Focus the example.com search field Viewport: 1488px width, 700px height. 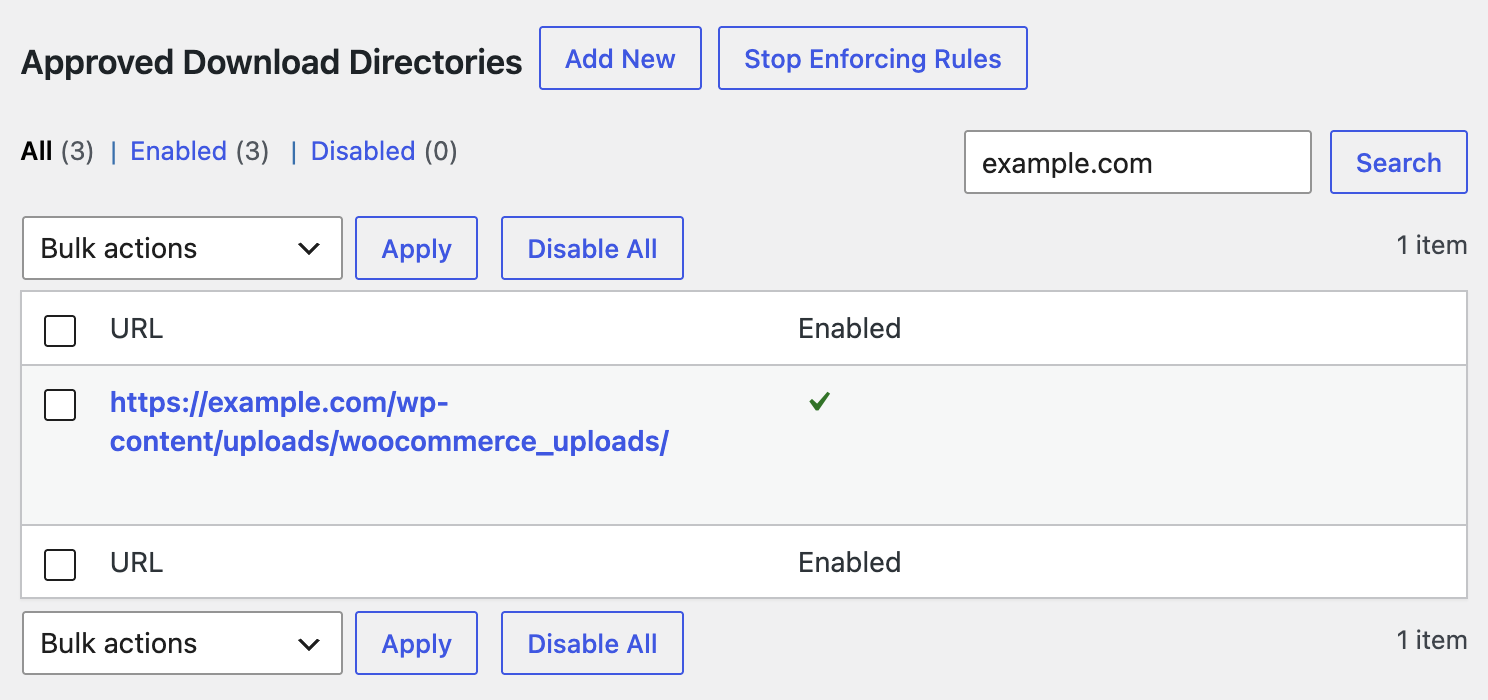(x=1138, y=162)
